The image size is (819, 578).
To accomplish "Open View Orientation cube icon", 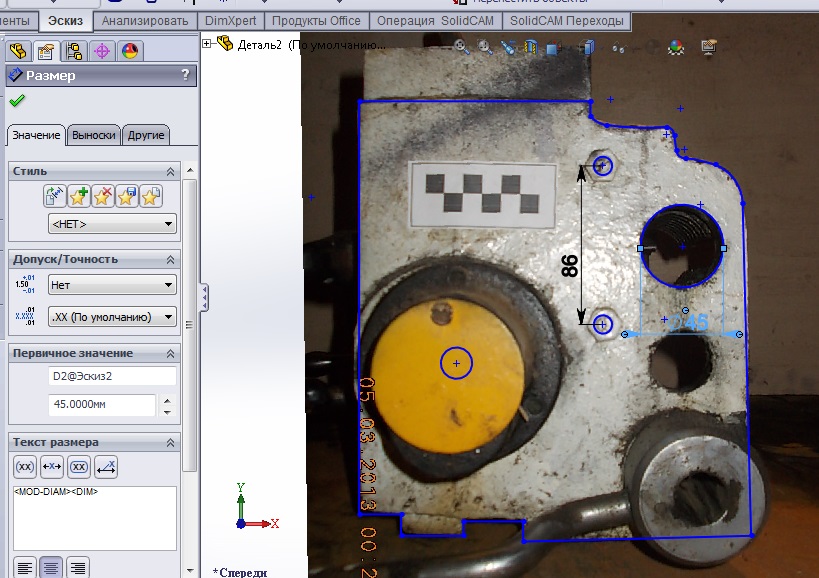I will (x=554, y=48).
